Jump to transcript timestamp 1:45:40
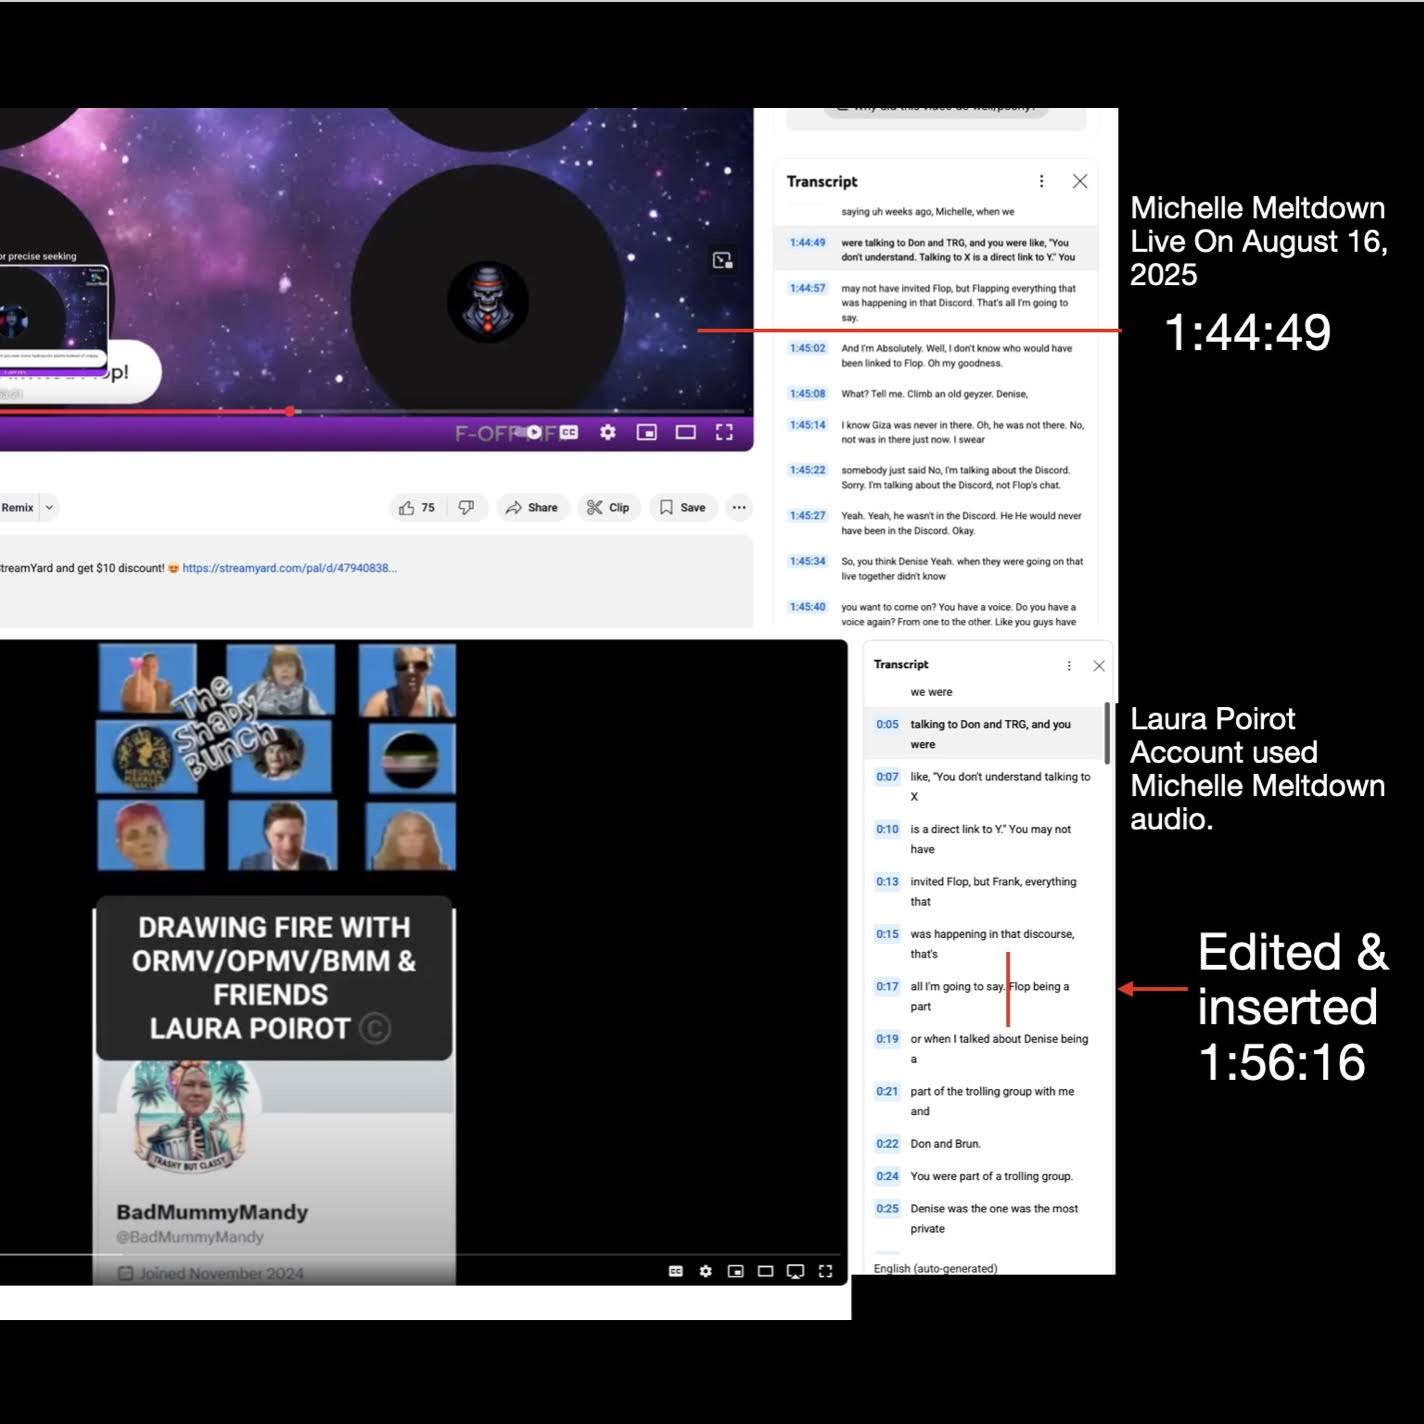The height and width of the screenshot is (1424, 1424). [808, 607]
